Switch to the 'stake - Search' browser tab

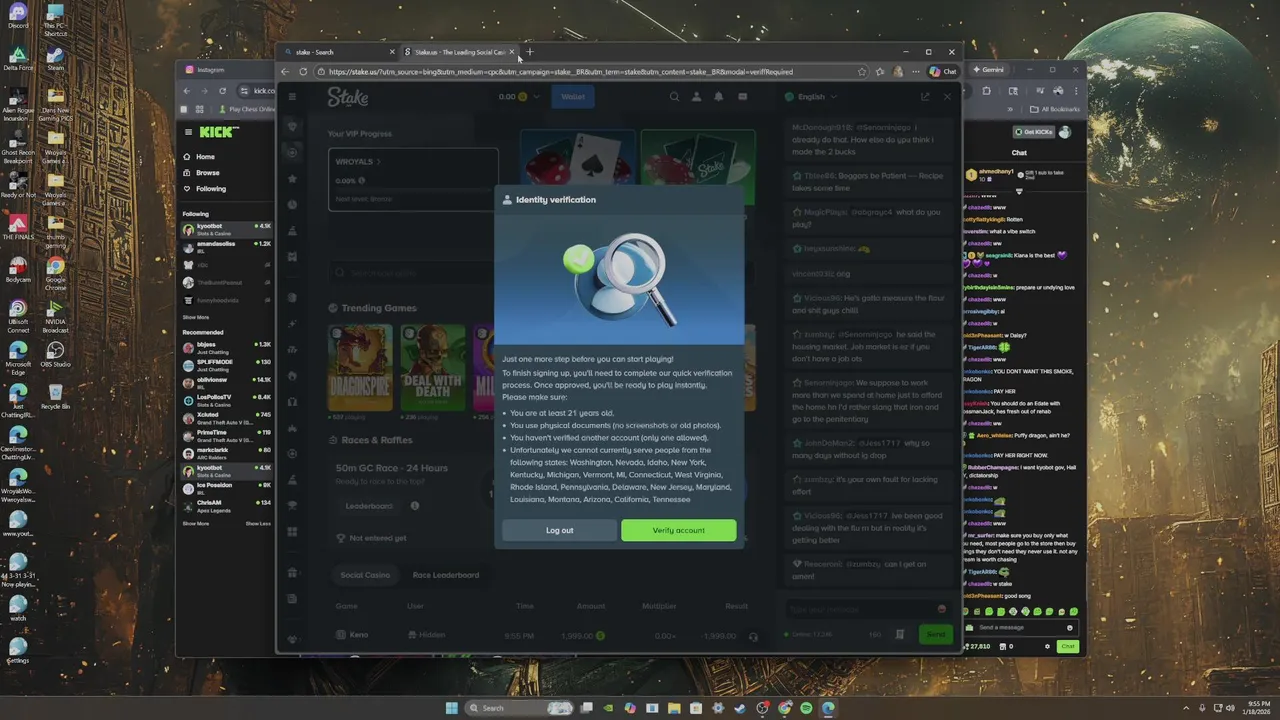338,52
